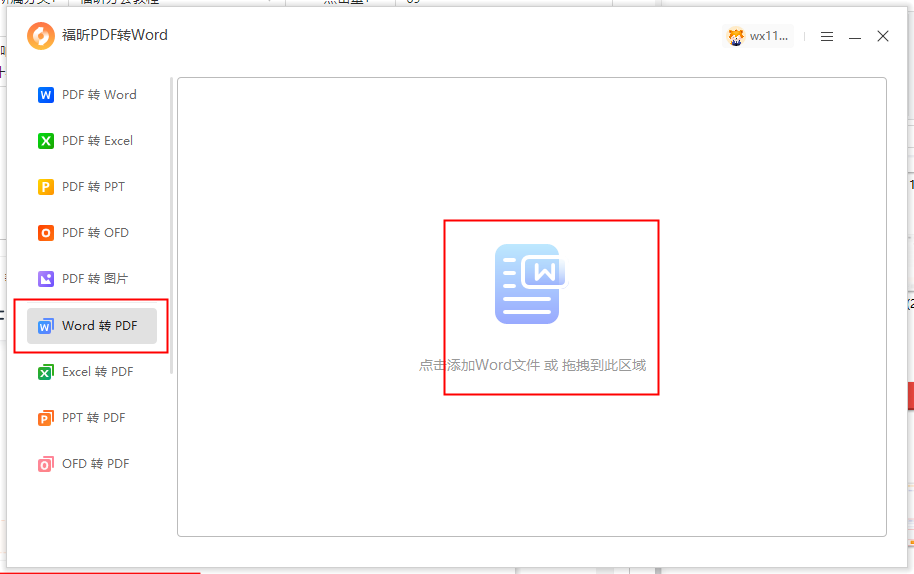The width and height of the screenshot is (914, 574).
Task: Switch to PDF 转 PPT conversion
Action: (92, 187)
